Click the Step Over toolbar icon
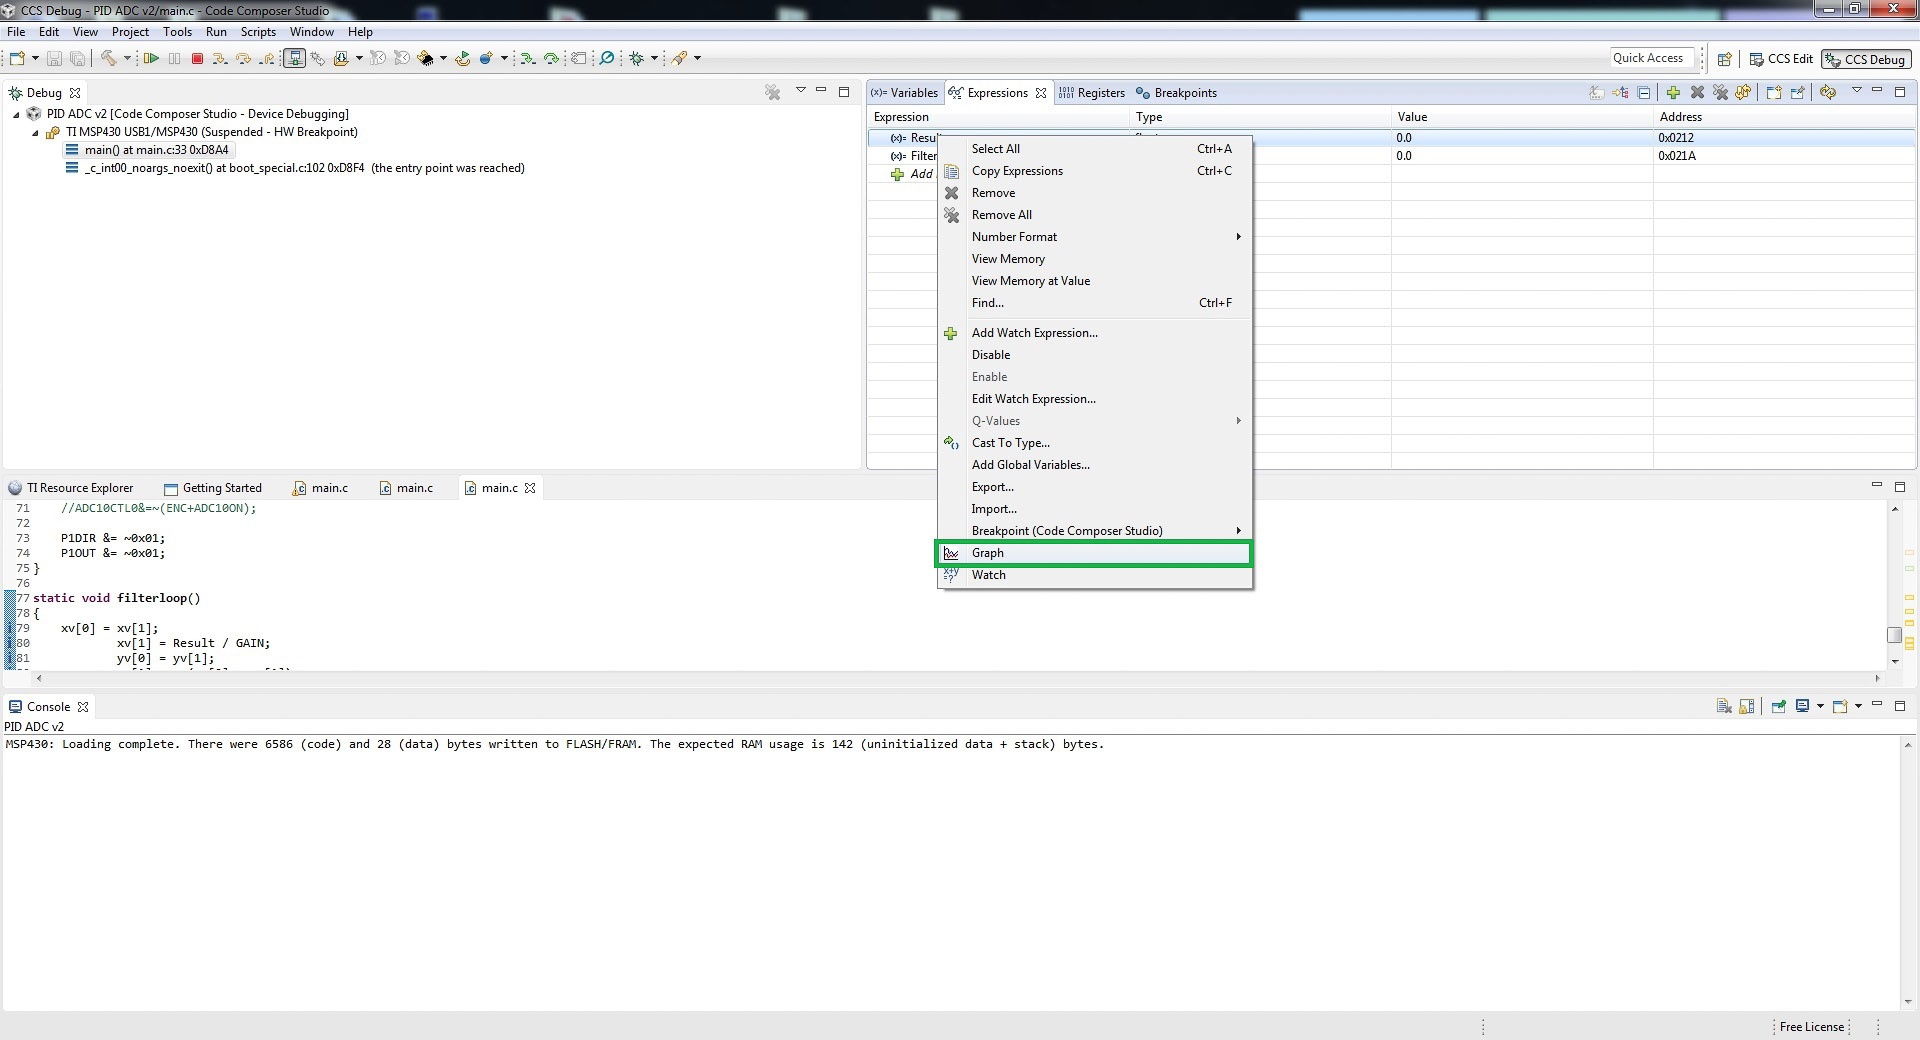Viewport: 1920px width, 1040px height. (243, 59)
